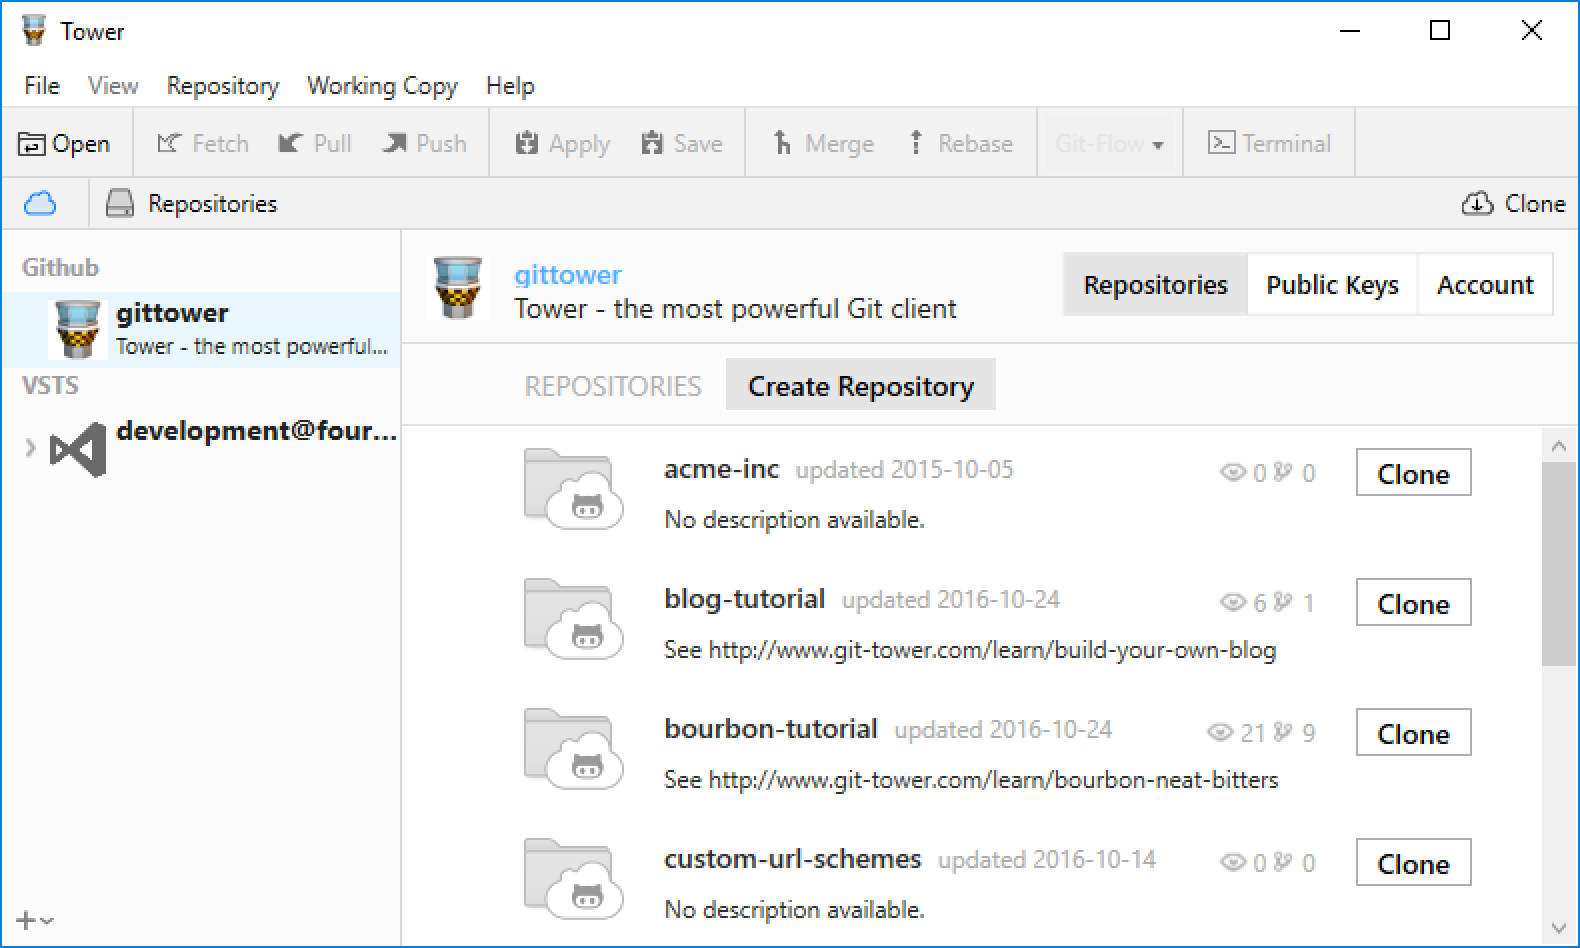This screenshot has height=948, width=1580.
Task: Clone the blog-tutorial repository
Action: [1412, 603]
